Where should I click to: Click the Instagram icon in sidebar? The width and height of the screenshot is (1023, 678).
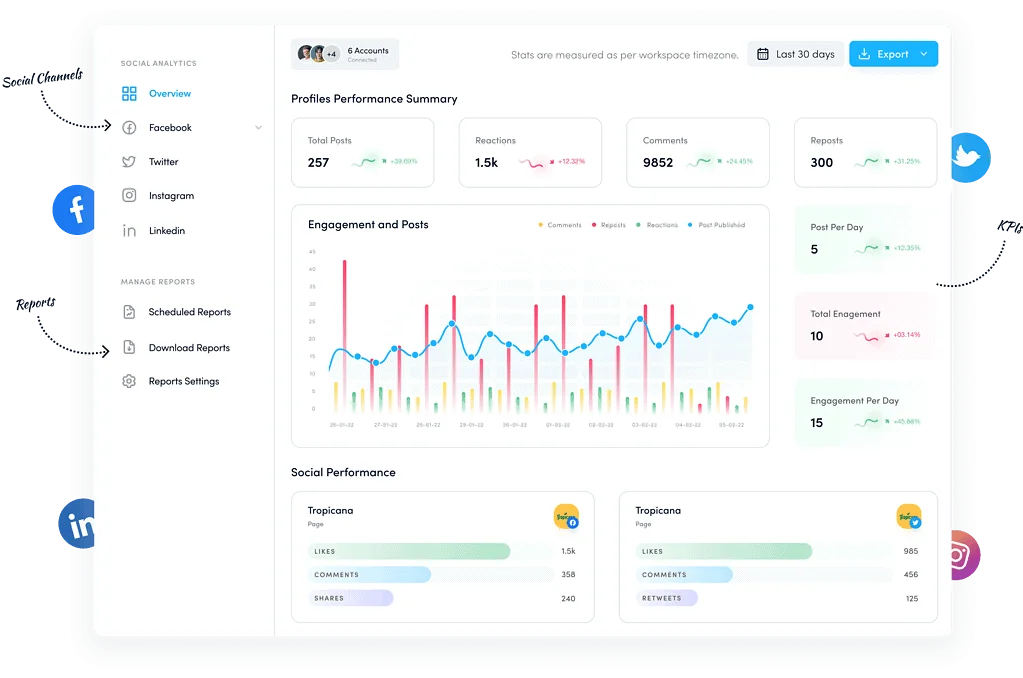click(129, 196)
